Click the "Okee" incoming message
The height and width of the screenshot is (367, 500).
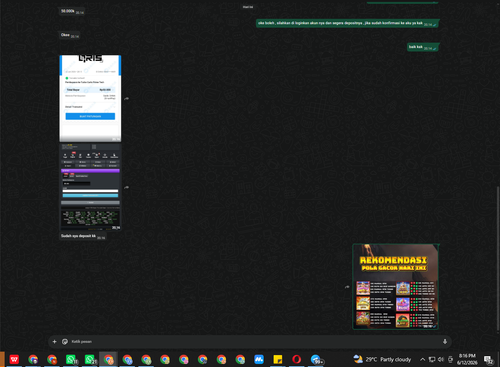tap(69, 35)
